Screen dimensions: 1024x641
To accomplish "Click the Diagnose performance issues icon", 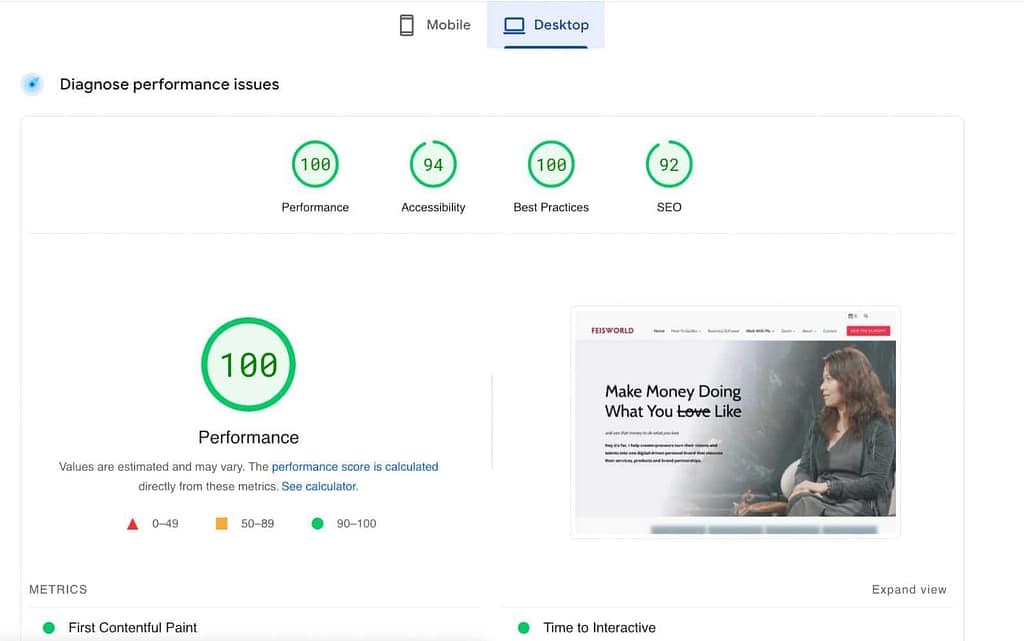I will (33, 84).
